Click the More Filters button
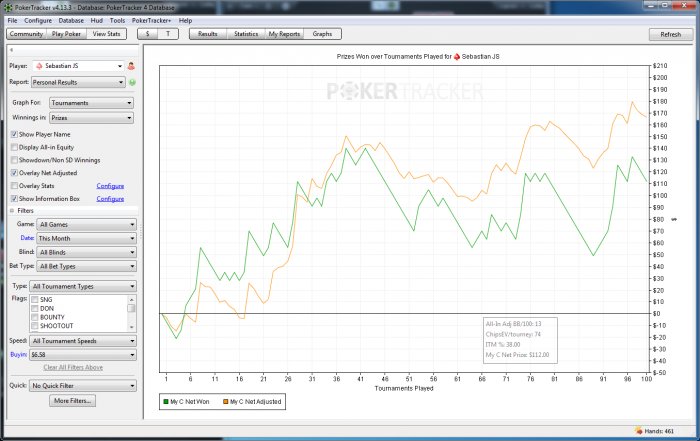Screen dimensions: 700x441 click(73, 401)
